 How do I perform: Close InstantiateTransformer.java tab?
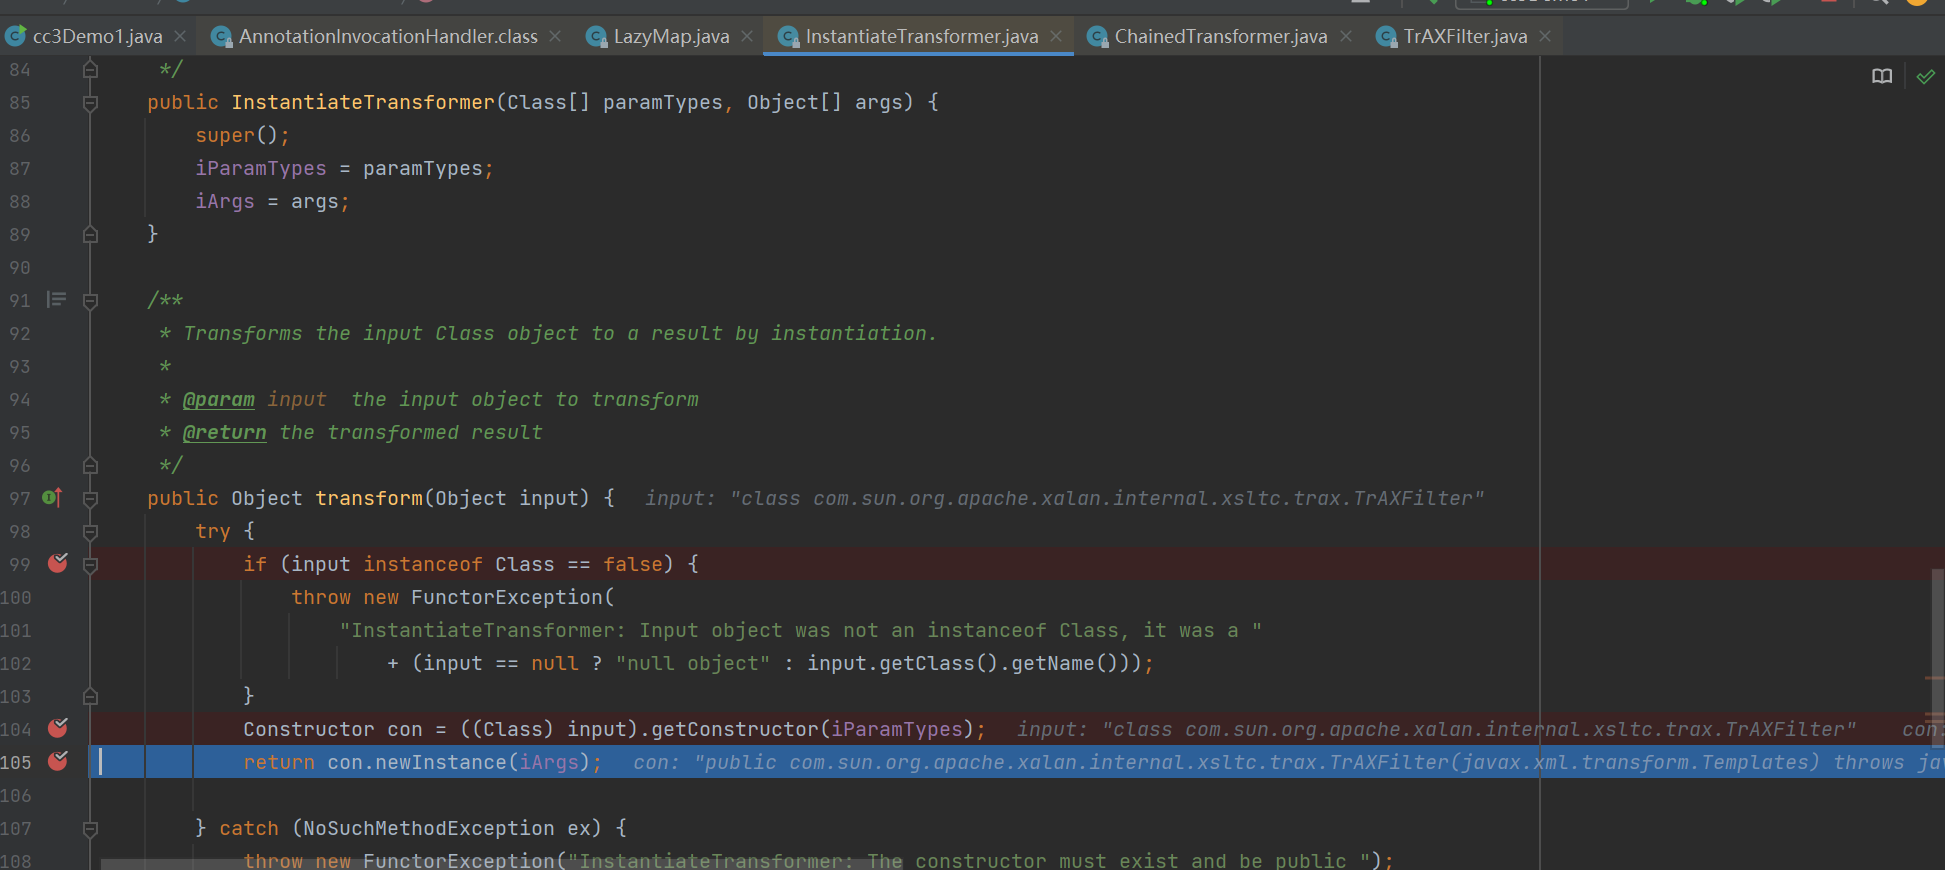(x=1056, y=37)
